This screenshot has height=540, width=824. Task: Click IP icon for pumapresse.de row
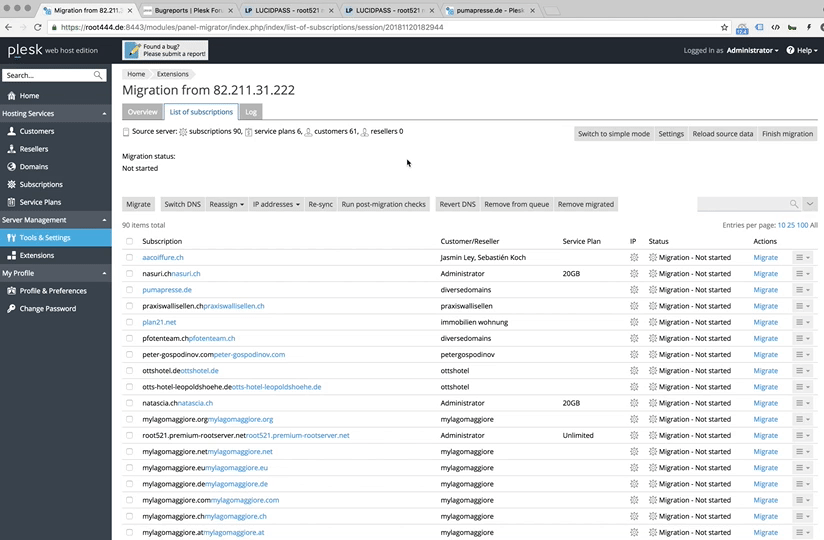[x=634, y=290]
